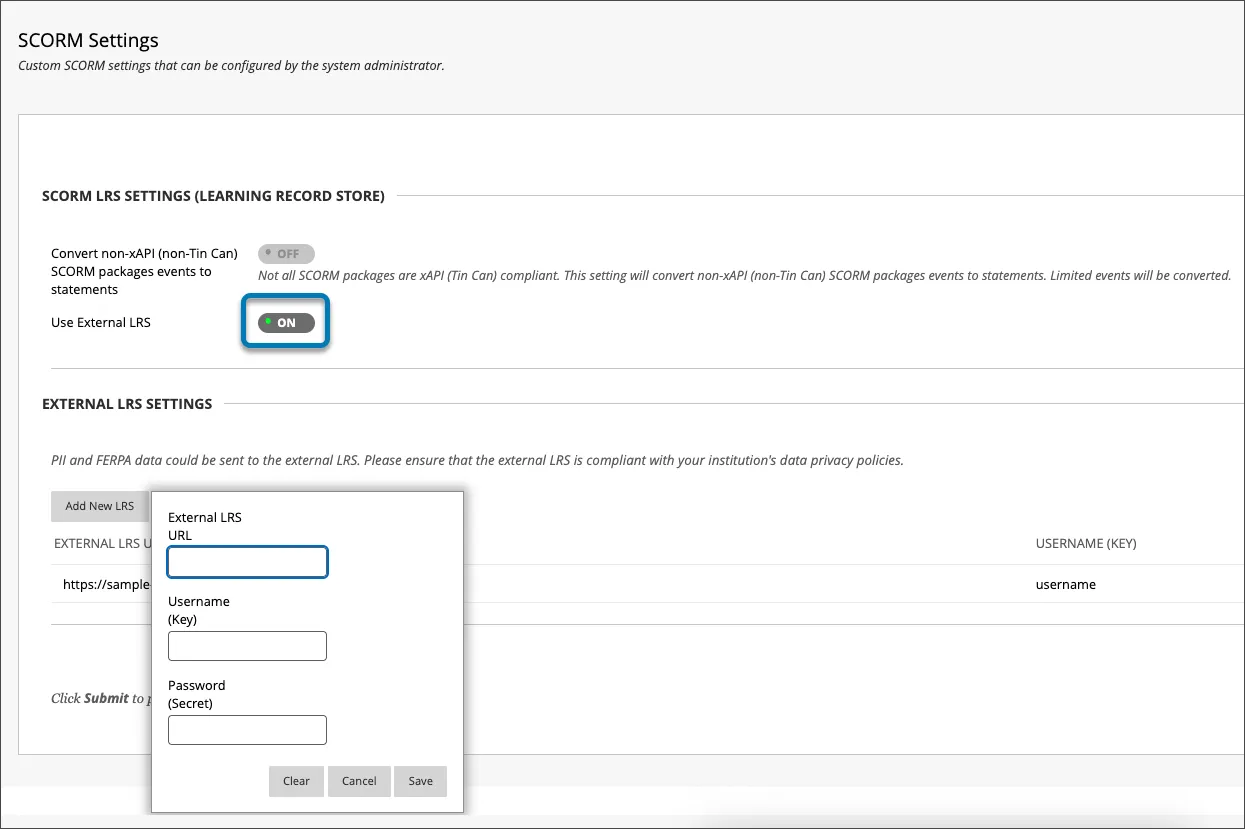Enable the Convert non-xAPI SCORM packages toggle
Screen dimensions: 1245x829
pos(285,253)
